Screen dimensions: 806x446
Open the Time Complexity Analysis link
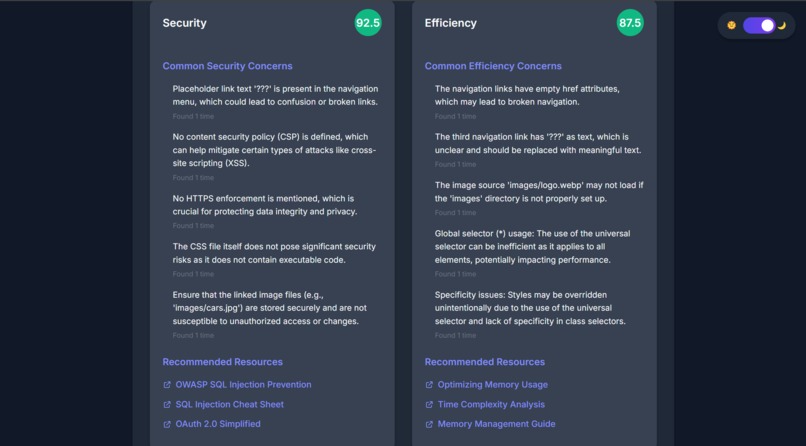[x=491, y=404]
